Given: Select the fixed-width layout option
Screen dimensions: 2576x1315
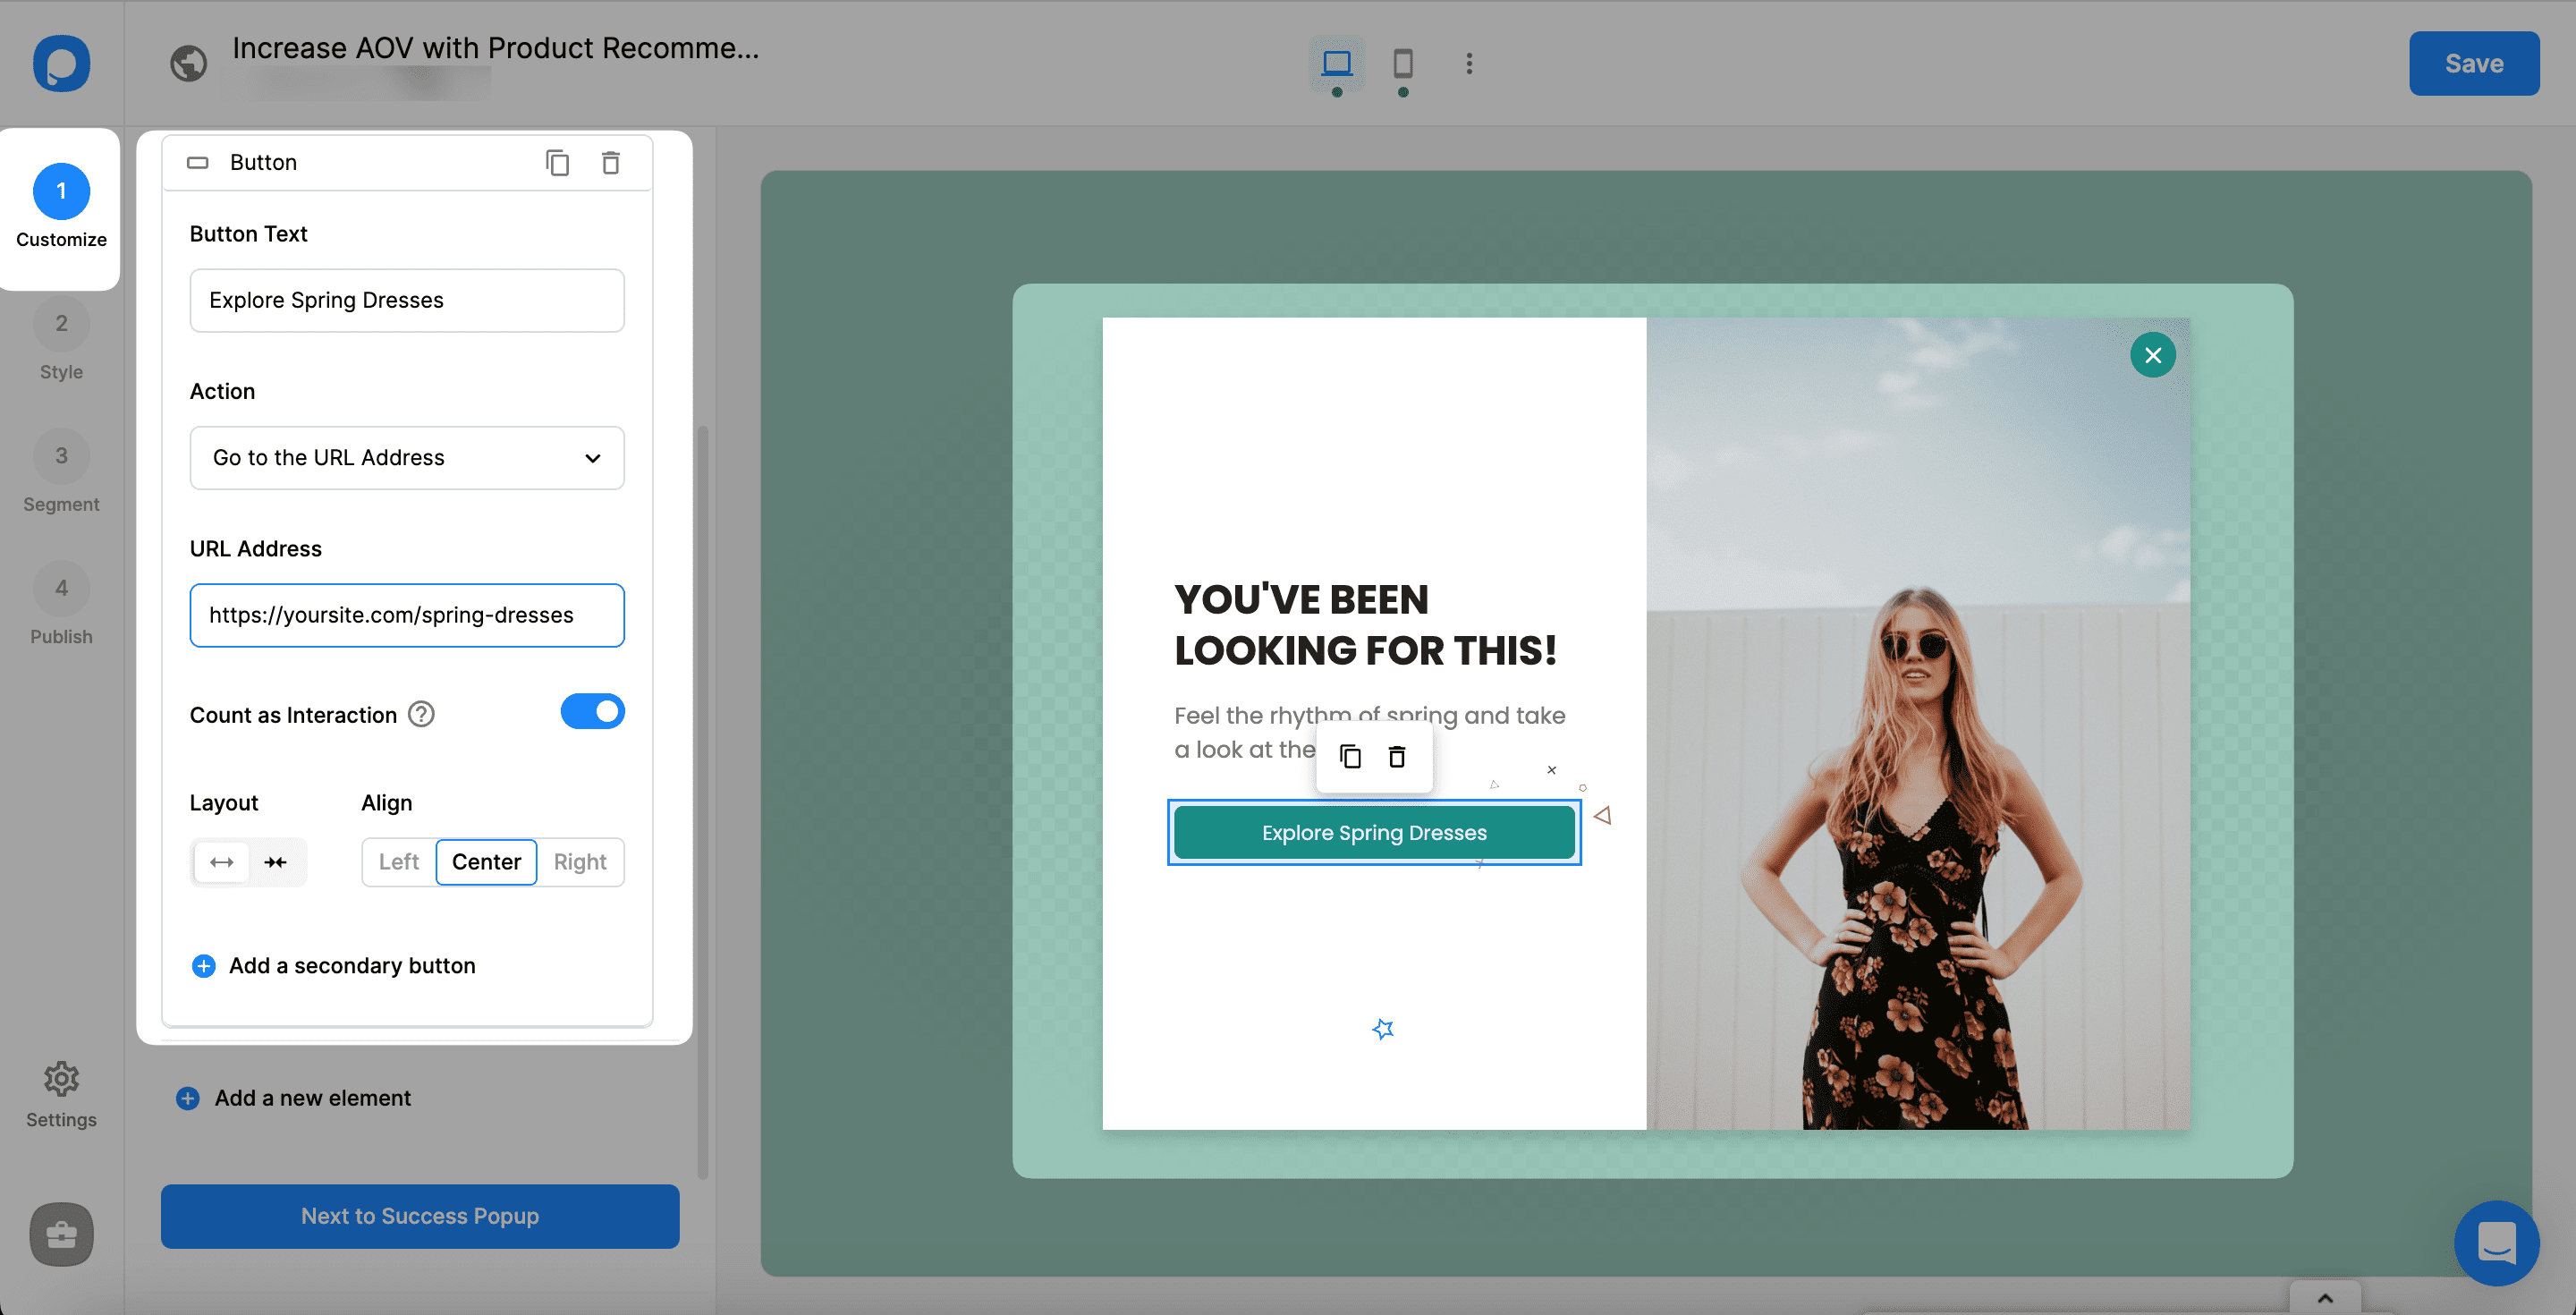Looking at the screenshot, I should click(274, 861).
